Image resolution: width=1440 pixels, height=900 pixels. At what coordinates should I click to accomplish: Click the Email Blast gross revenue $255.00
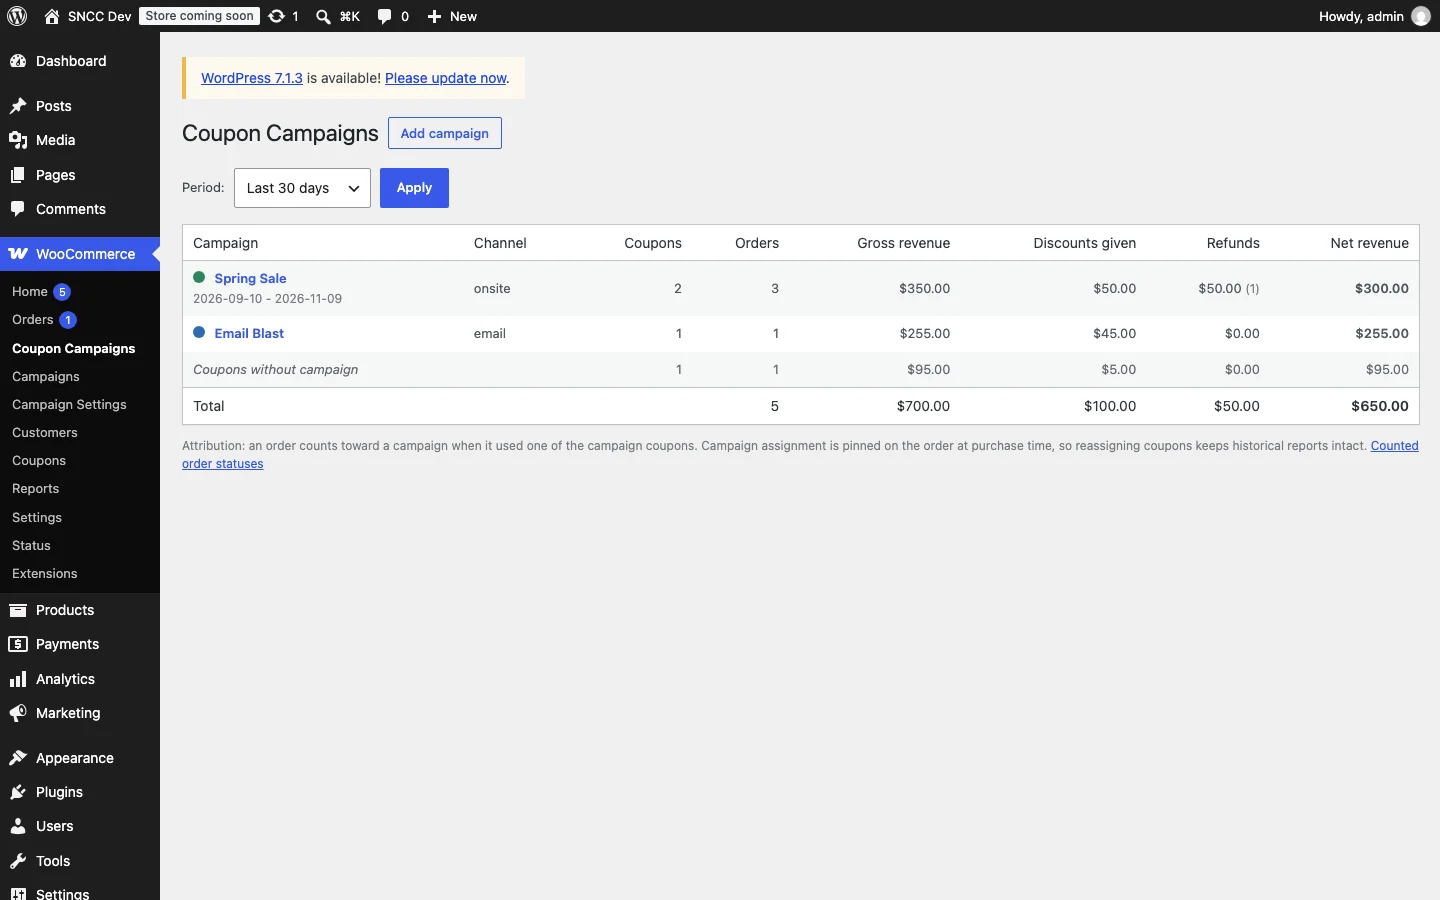925,333
